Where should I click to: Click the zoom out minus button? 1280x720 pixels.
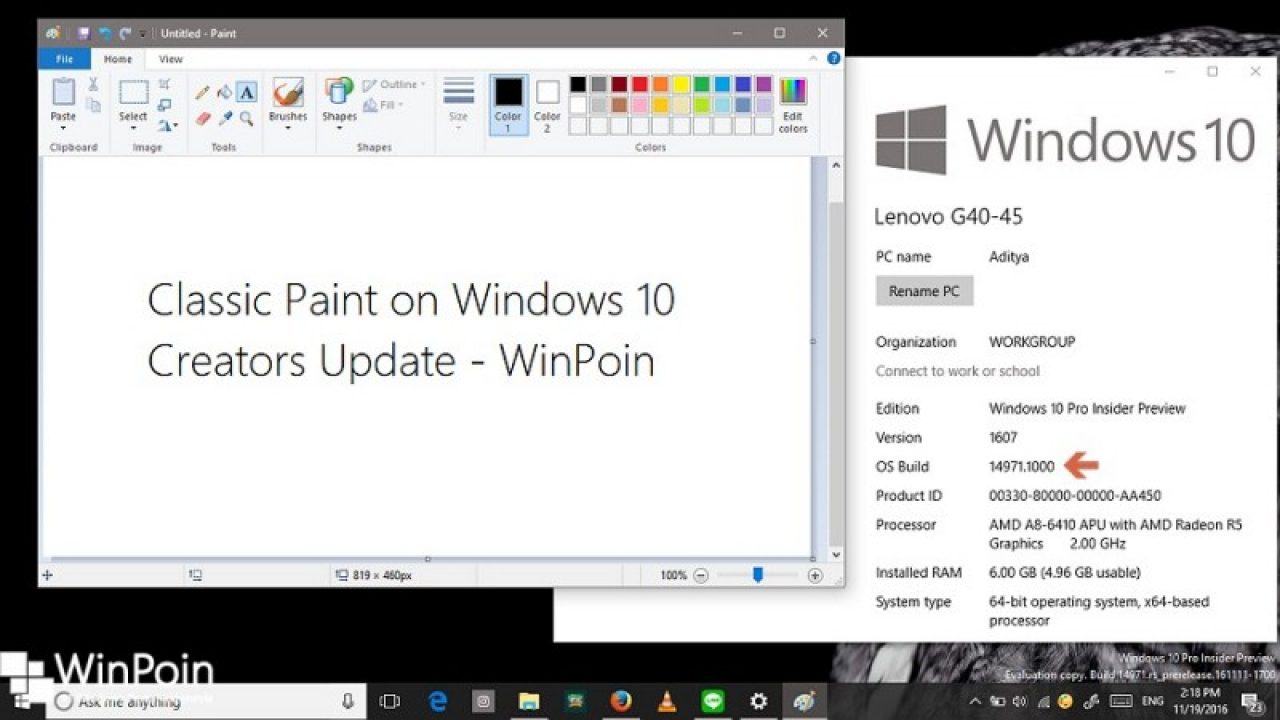[x=701, y=575]
